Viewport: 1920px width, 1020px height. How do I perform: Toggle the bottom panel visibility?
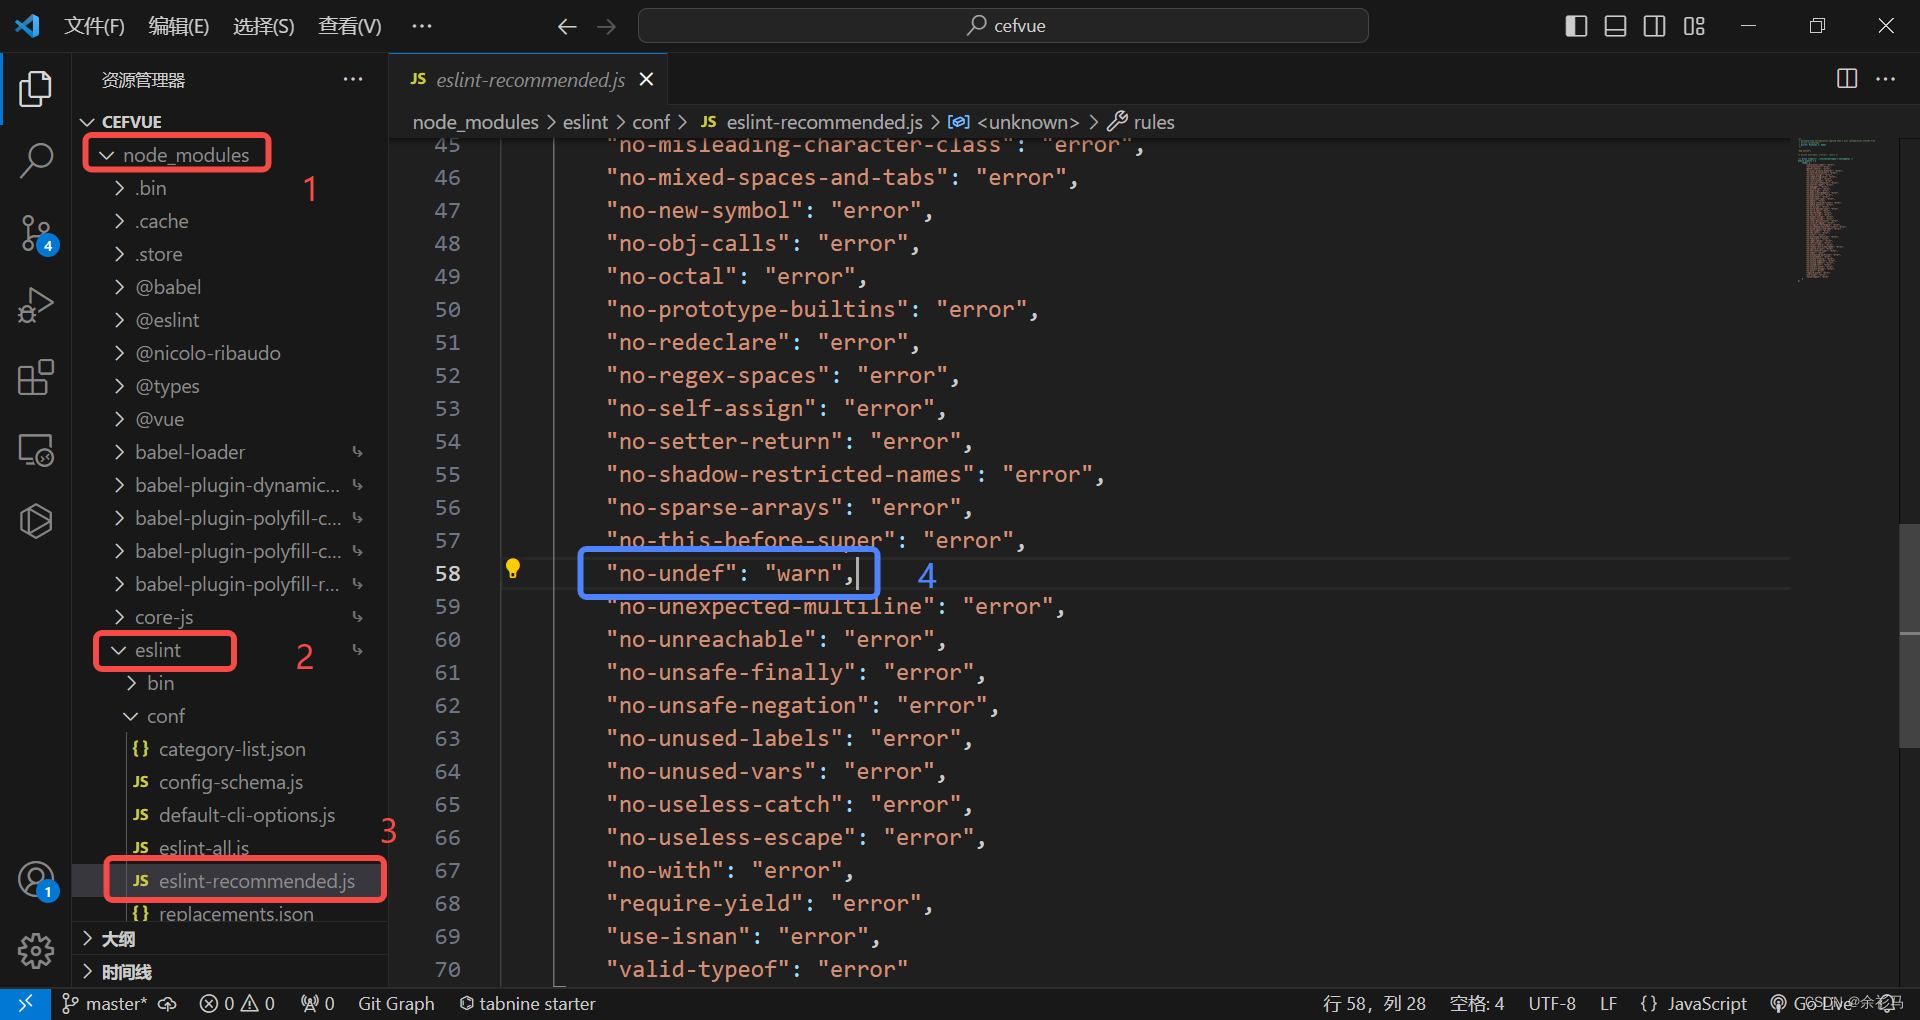(x=1614, y=26)
